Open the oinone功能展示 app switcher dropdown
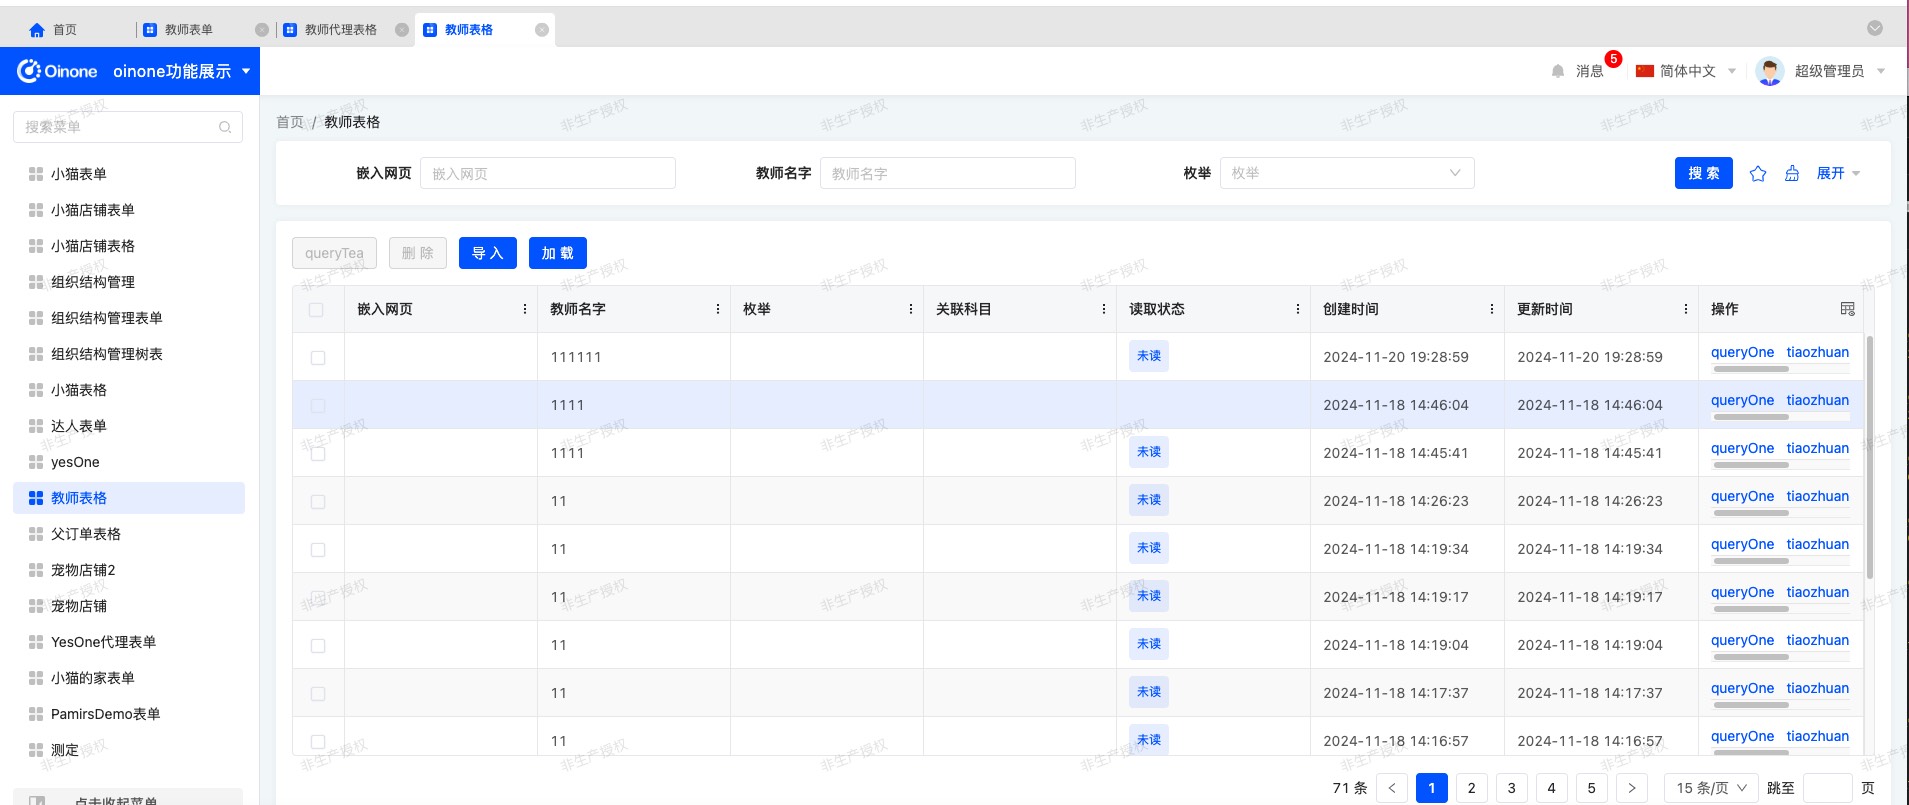 tap(181, 71)
